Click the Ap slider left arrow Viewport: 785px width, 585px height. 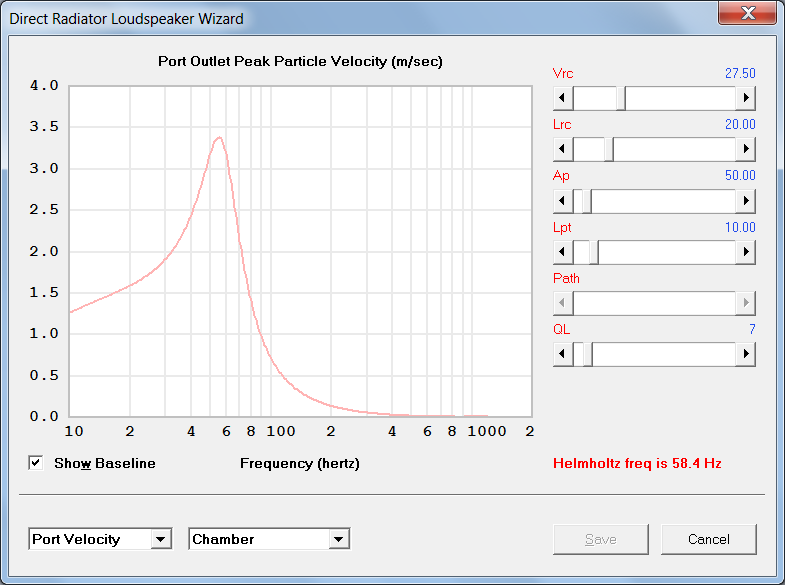(x=563, y=201)
